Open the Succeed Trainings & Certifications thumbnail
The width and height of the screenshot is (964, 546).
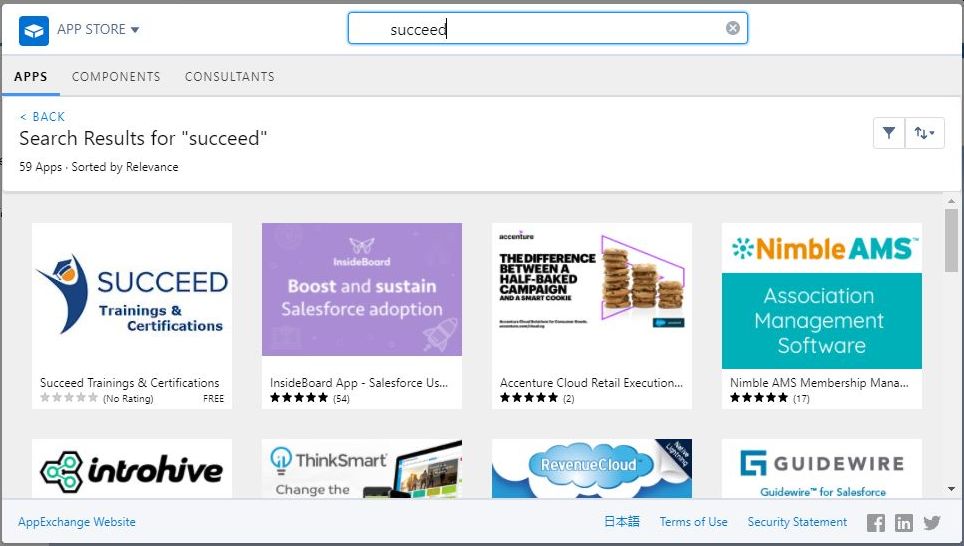point(132,296)
